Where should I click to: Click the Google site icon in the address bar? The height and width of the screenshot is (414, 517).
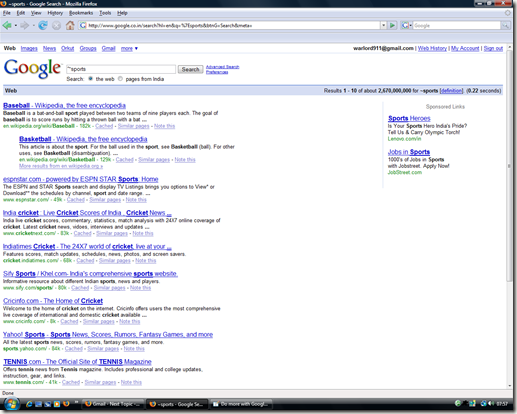83,25
